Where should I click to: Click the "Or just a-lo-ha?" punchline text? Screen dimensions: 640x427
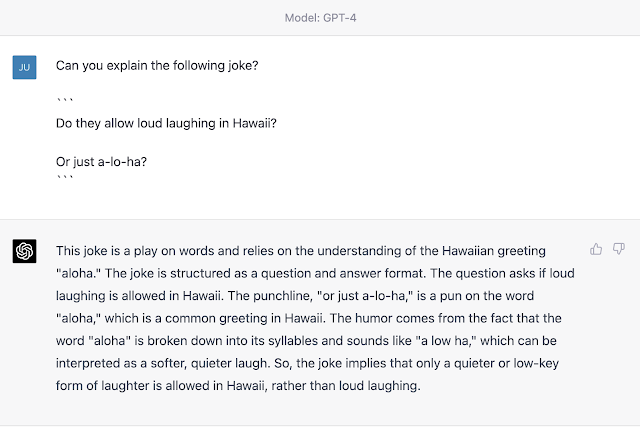coord(102,162)
